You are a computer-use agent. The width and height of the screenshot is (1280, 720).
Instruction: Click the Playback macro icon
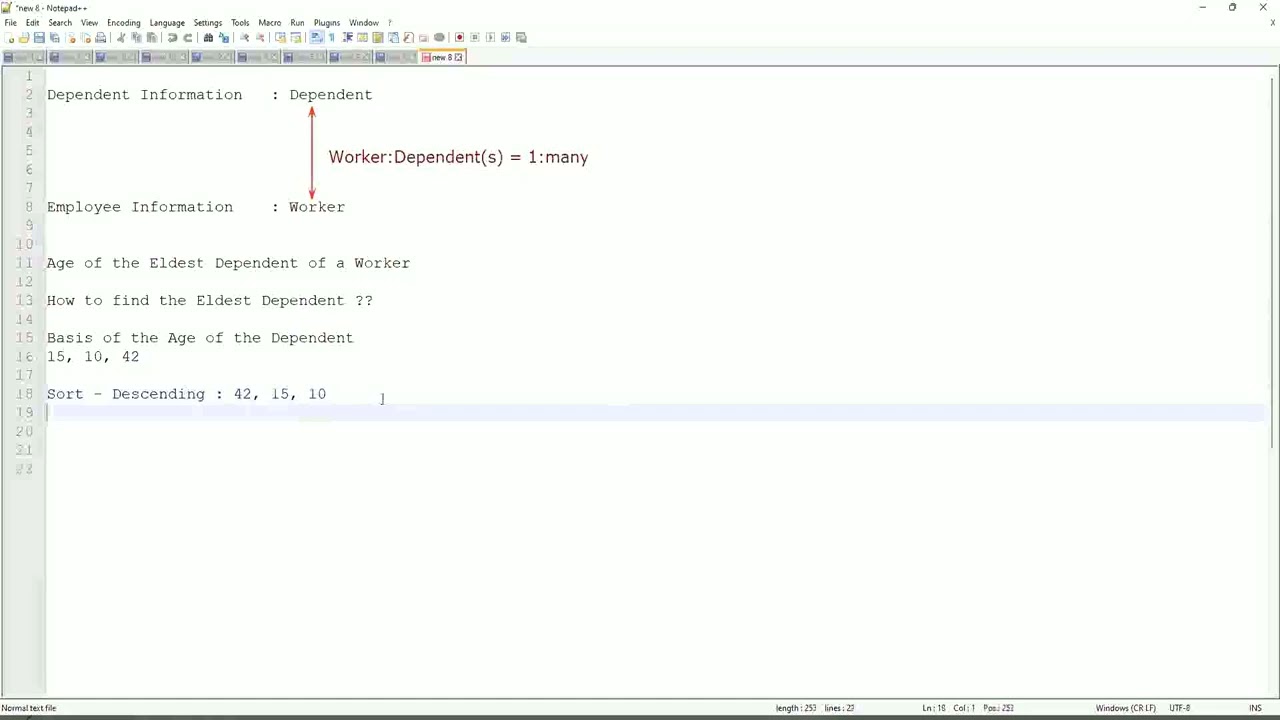490,37
